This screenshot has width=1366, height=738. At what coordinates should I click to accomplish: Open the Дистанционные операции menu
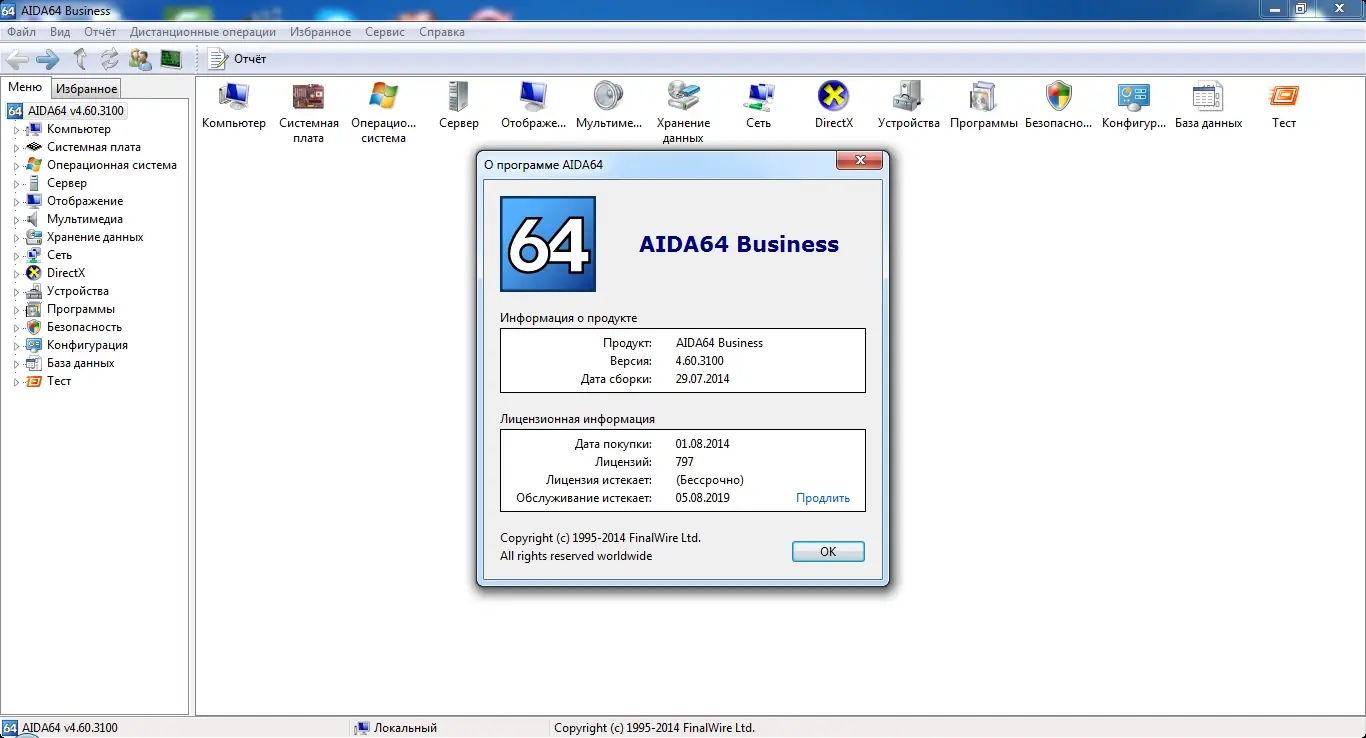[x=204, y=32]
